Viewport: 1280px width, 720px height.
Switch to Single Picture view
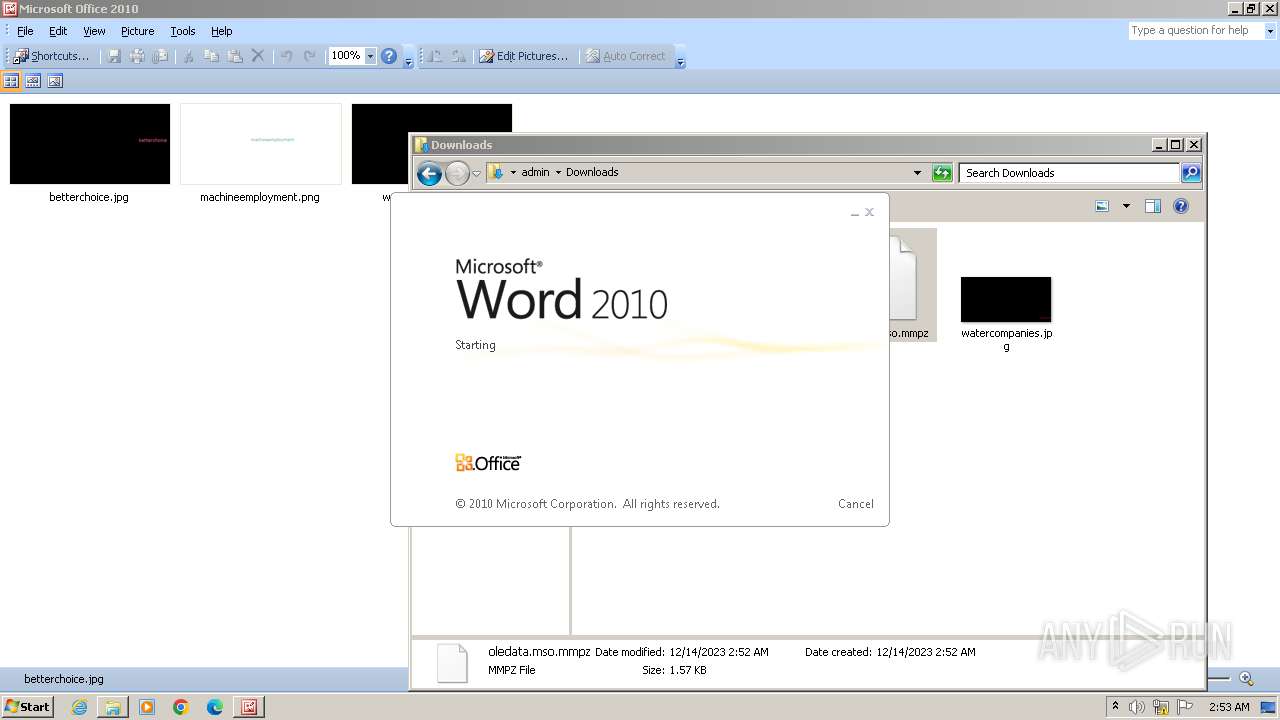click(x=55, y=81)
